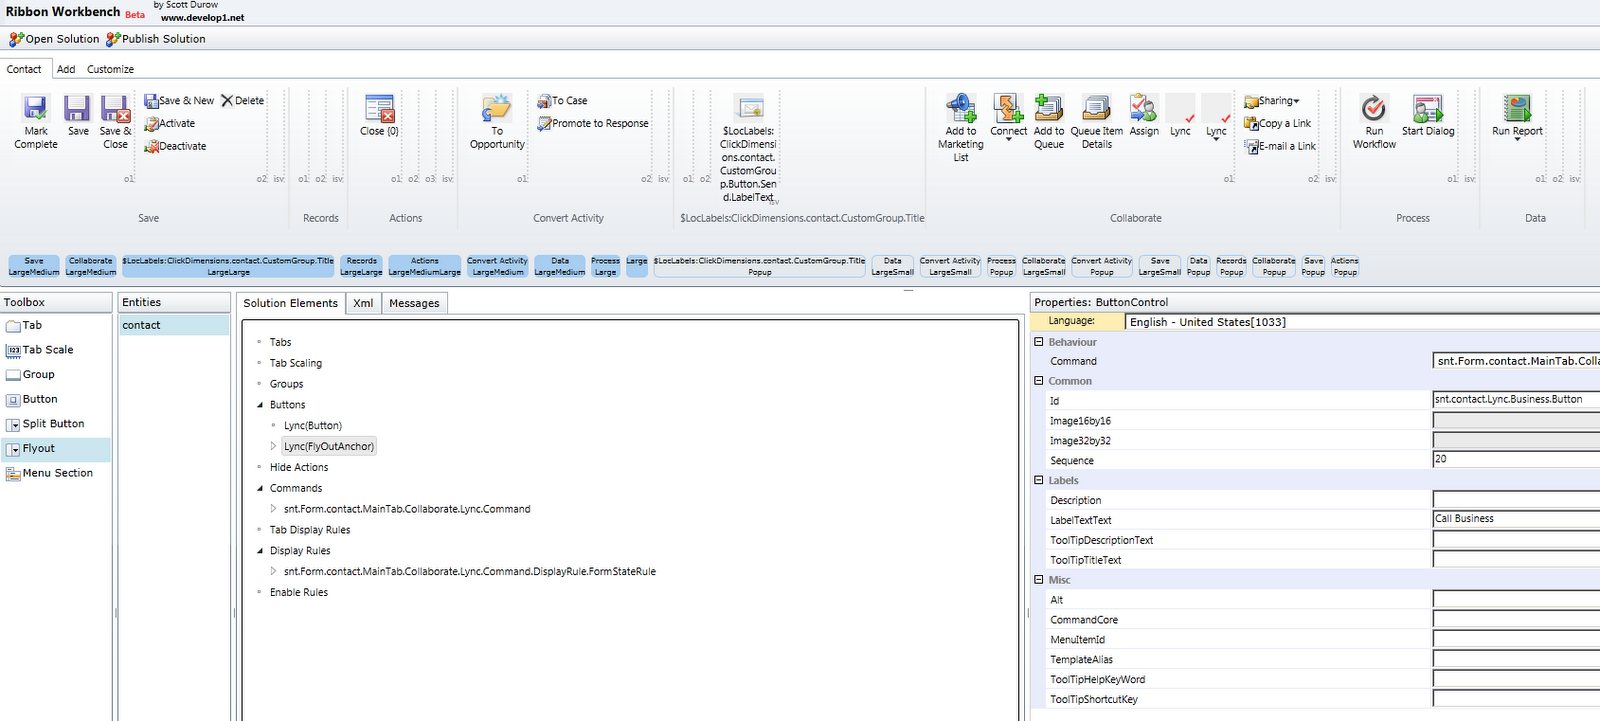Select Promote to Response button
Image resolution: width=1600 pixels, height=721 pixels.
pos(593,124)
